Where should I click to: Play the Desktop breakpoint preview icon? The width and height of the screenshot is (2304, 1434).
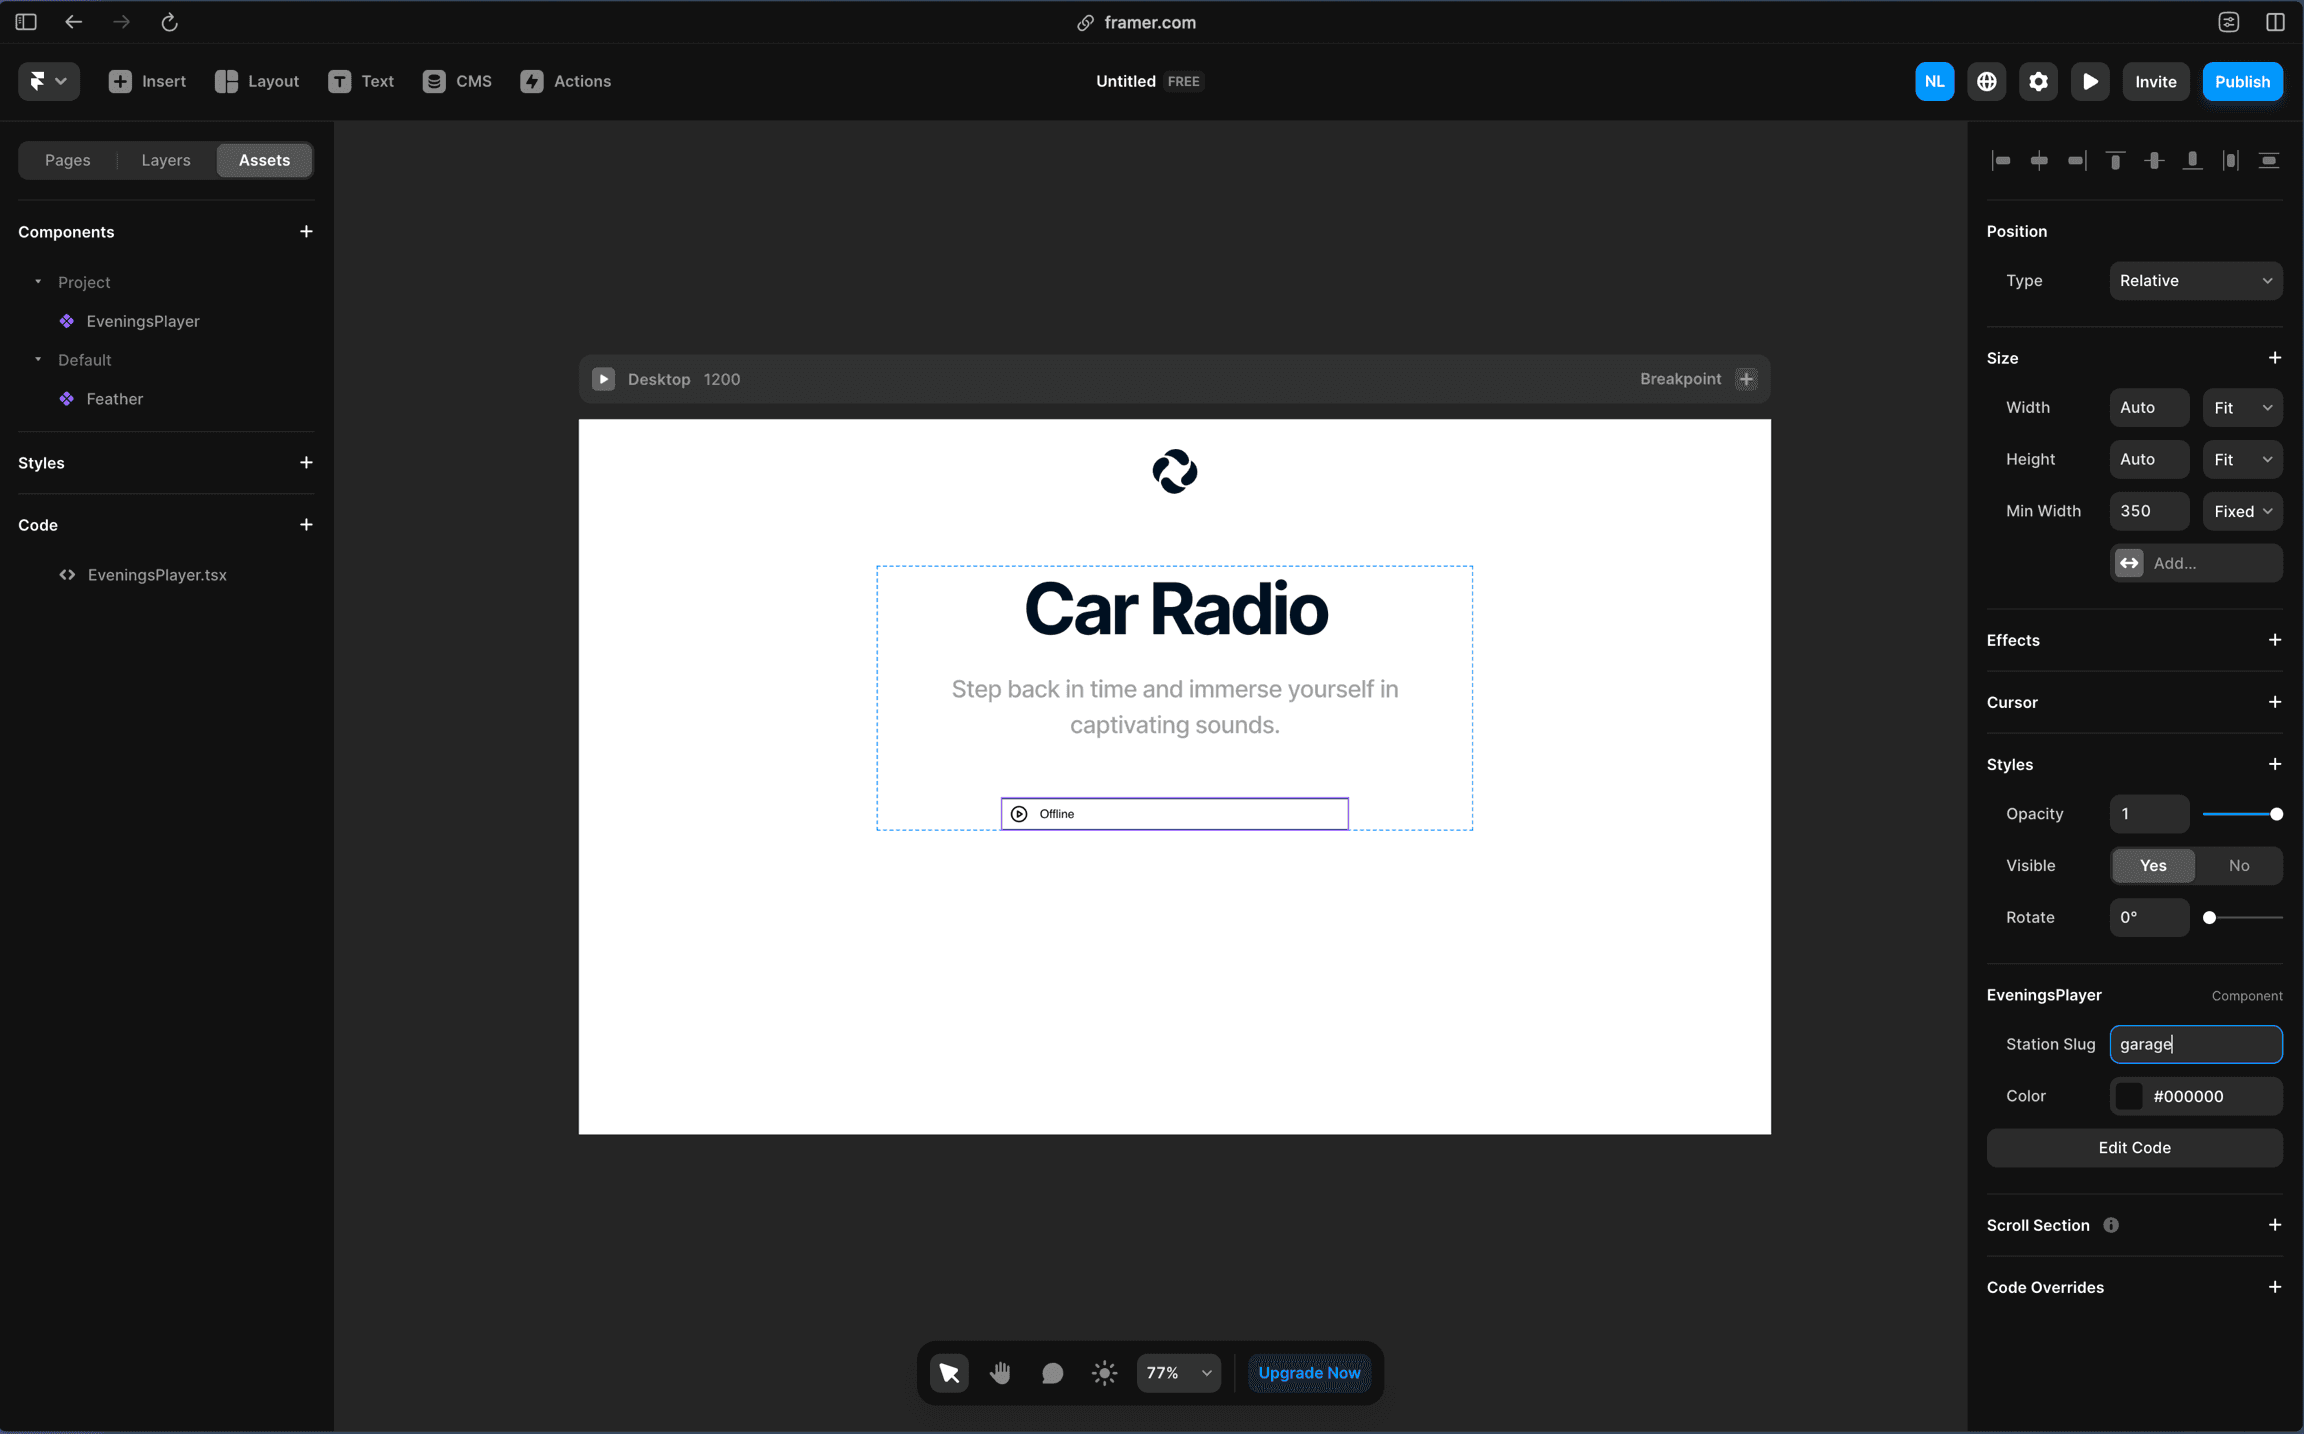pos(603,379)
